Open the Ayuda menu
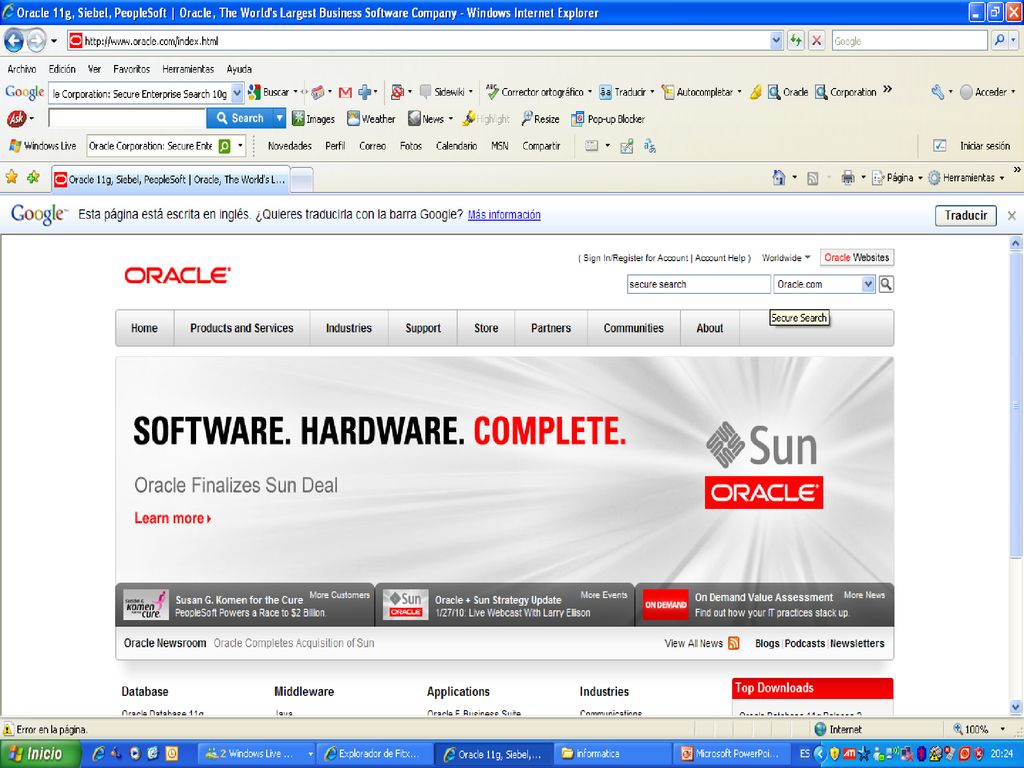Screen dimensions: 1024x768 (239, 69)
